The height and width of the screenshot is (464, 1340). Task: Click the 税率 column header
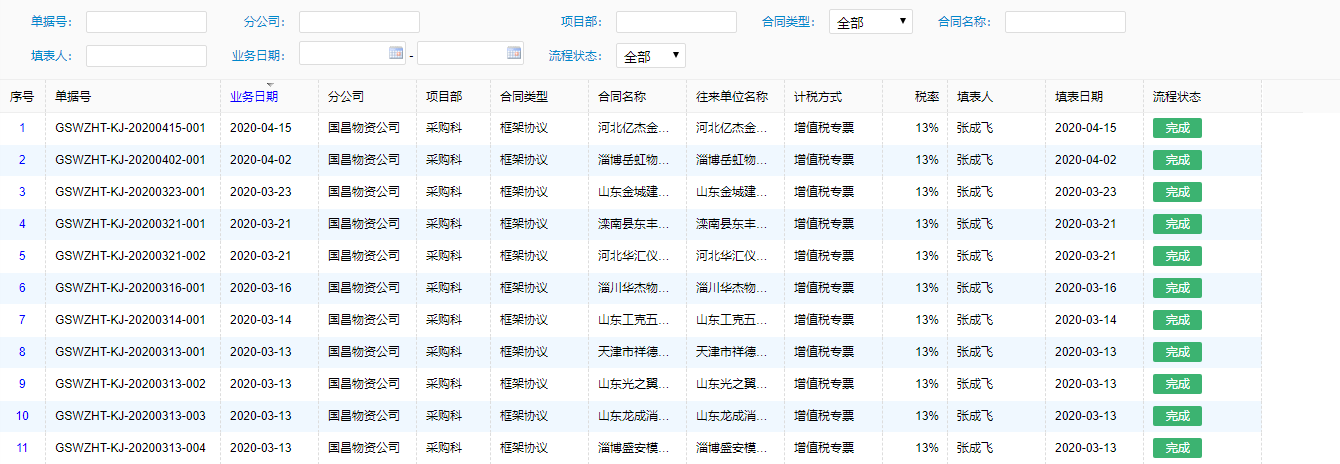coord(926,97)
